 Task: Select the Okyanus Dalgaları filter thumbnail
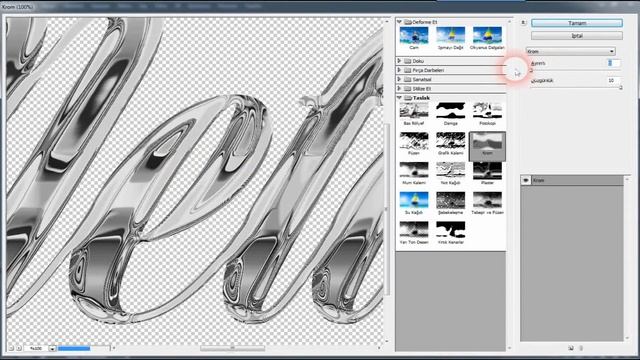point(487,36)
